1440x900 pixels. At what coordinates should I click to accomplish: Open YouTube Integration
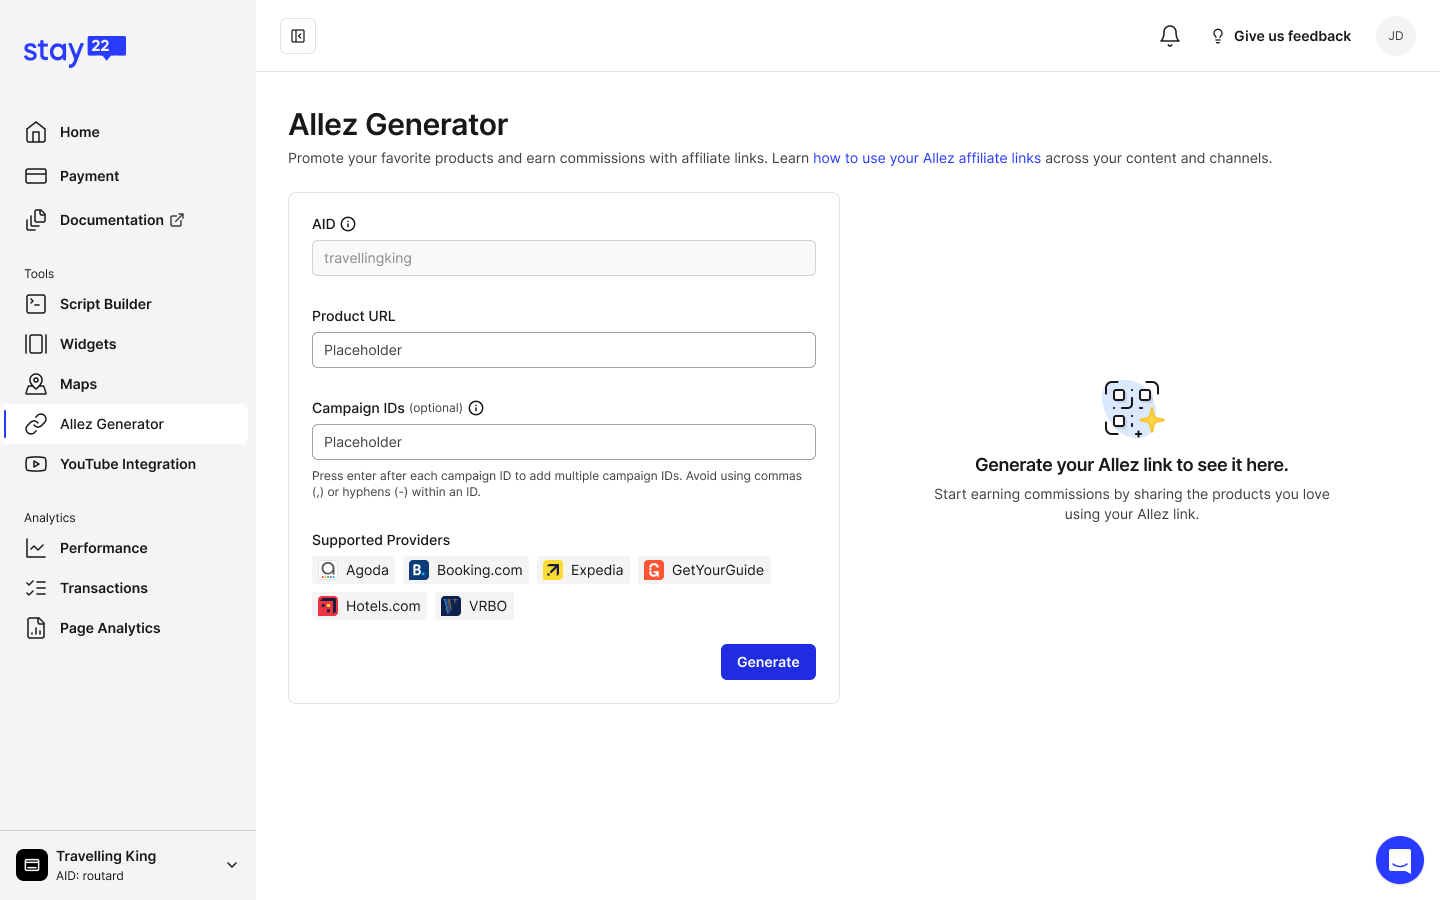tap(127, 464)
